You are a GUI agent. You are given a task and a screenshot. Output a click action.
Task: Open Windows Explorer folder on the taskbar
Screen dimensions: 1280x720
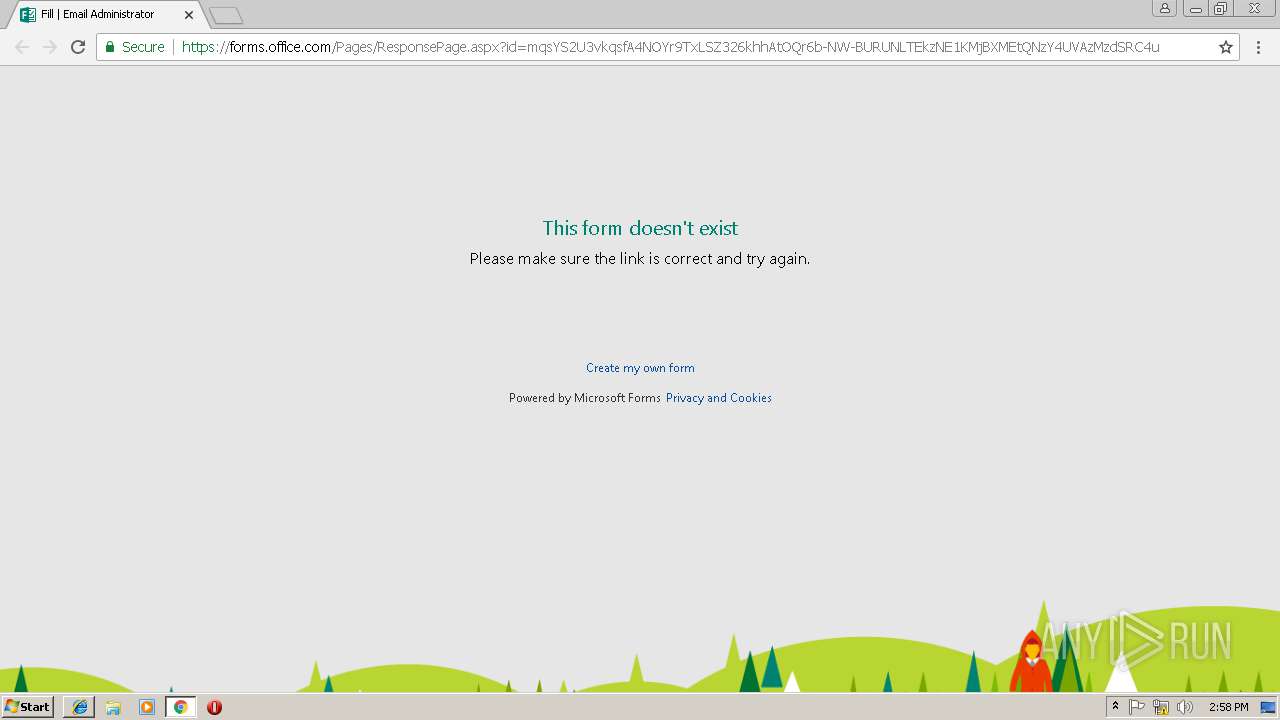point(113,707)
